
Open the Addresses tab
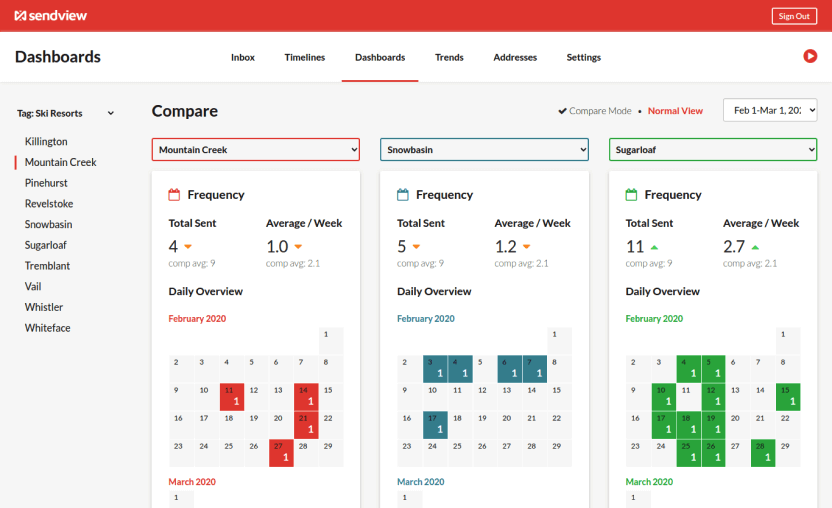[515, 57]
